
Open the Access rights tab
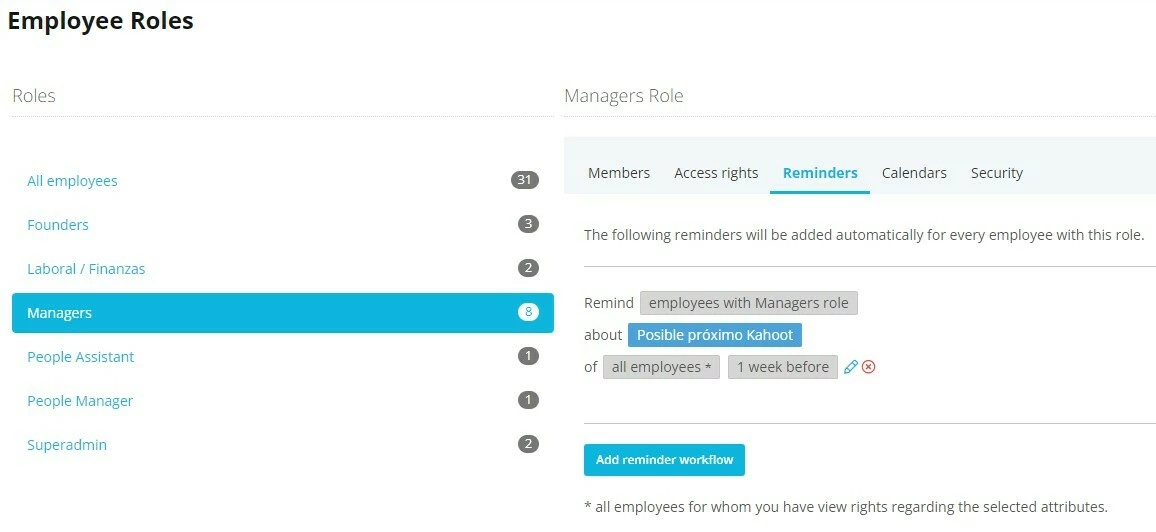pyautogui.click(x=716, y=173)
